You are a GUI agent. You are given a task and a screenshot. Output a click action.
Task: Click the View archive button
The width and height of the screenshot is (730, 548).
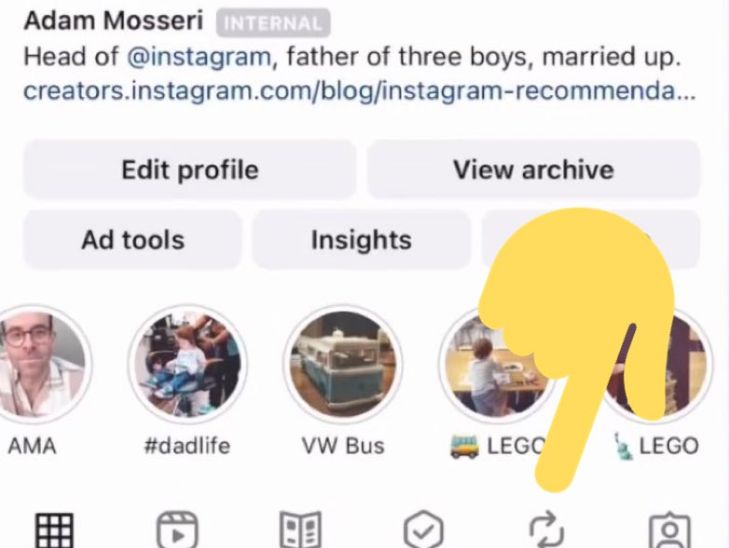pos(534,169)
